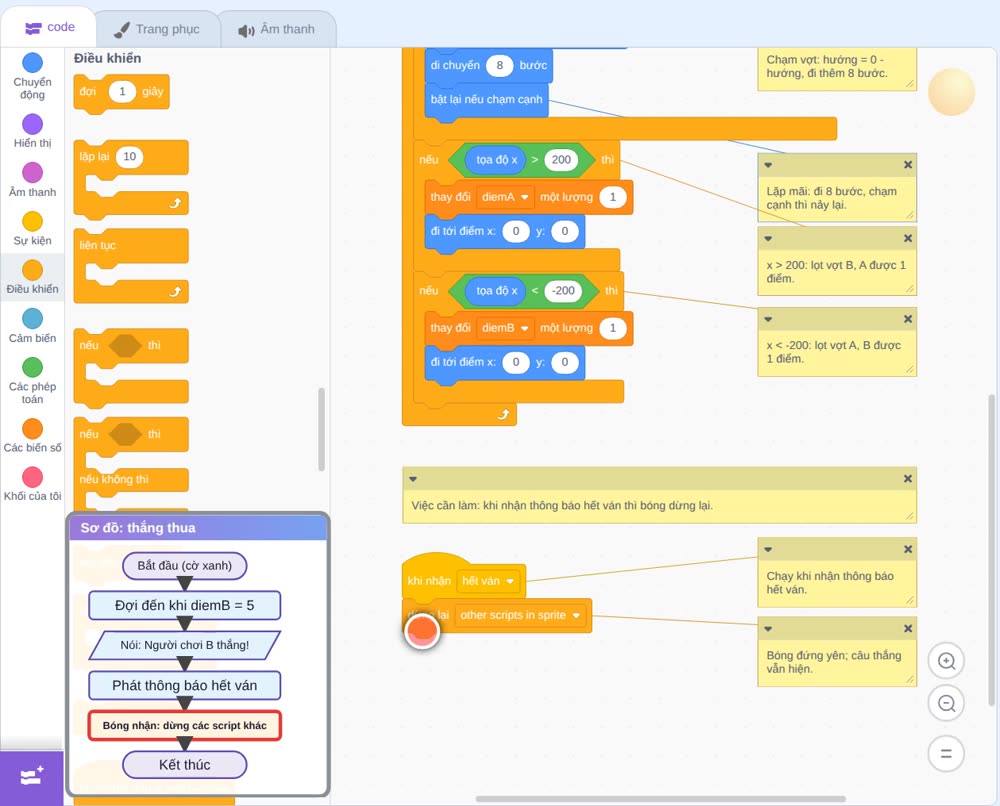Close the 'Lặp mãi' comment
Screen dimensions: 1000x806
908,165
